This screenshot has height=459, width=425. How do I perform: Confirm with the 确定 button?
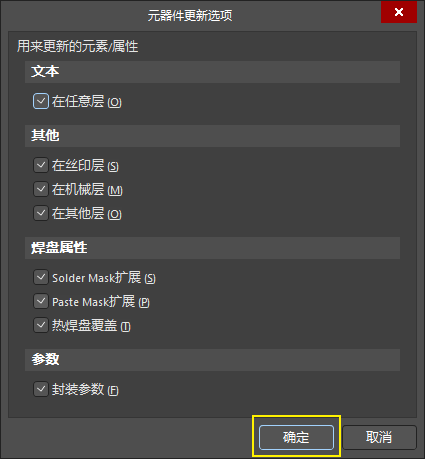[x=296, y=437]
